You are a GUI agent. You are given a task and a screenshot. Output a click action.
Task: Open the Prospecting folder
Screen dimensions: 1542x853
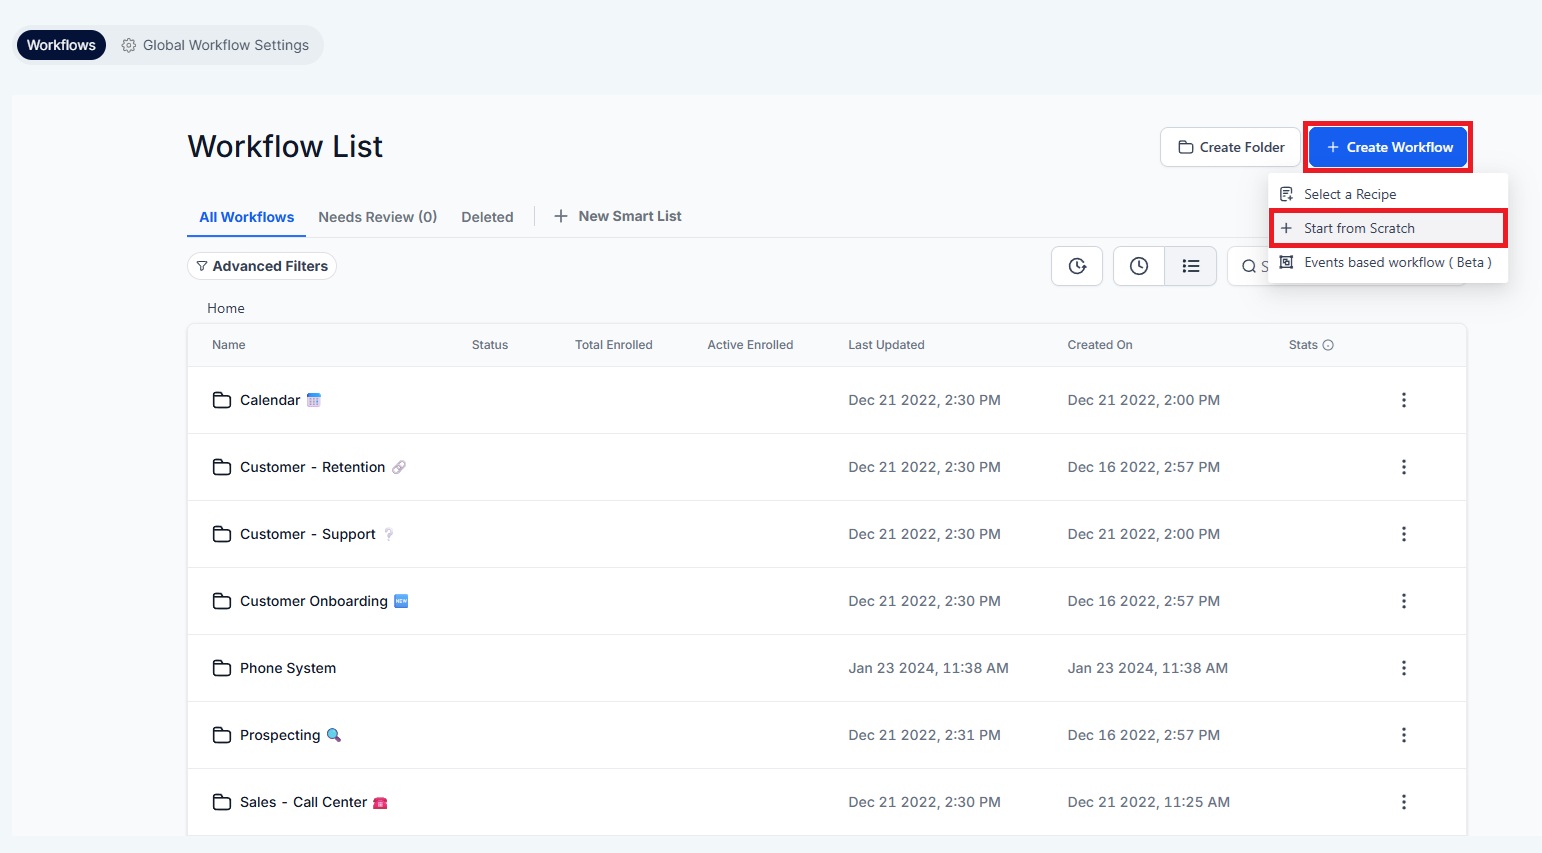[280, 735]
